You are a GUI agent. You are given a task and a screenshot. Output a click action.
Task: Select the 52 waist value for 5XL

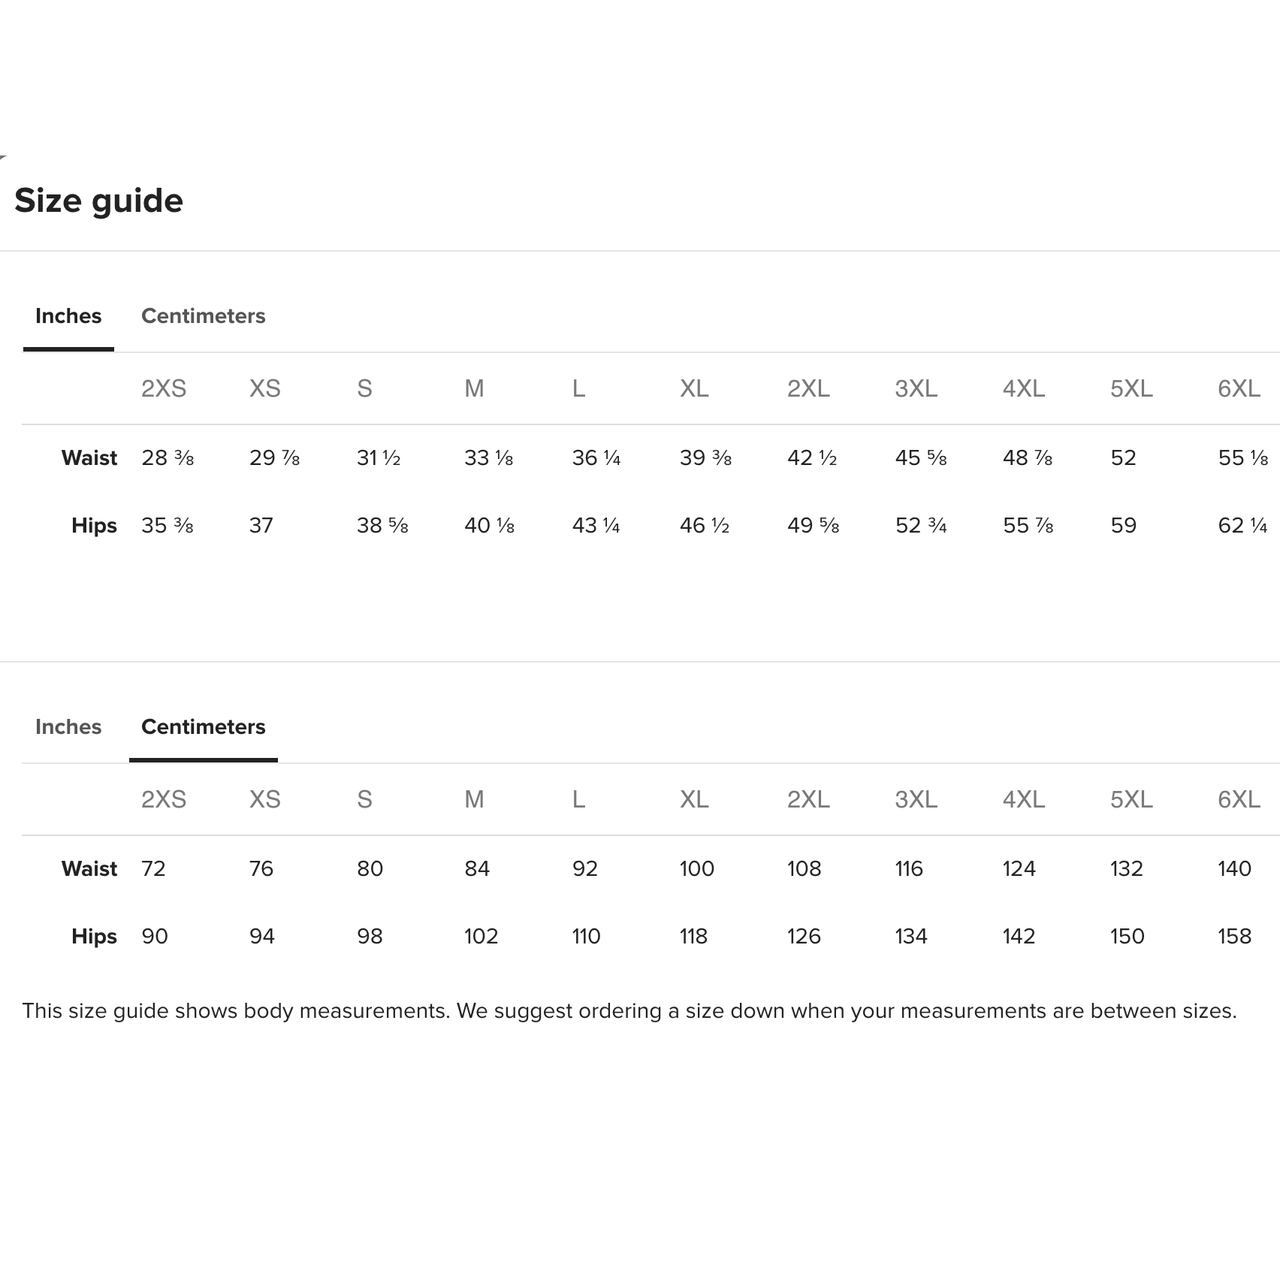1123,458
